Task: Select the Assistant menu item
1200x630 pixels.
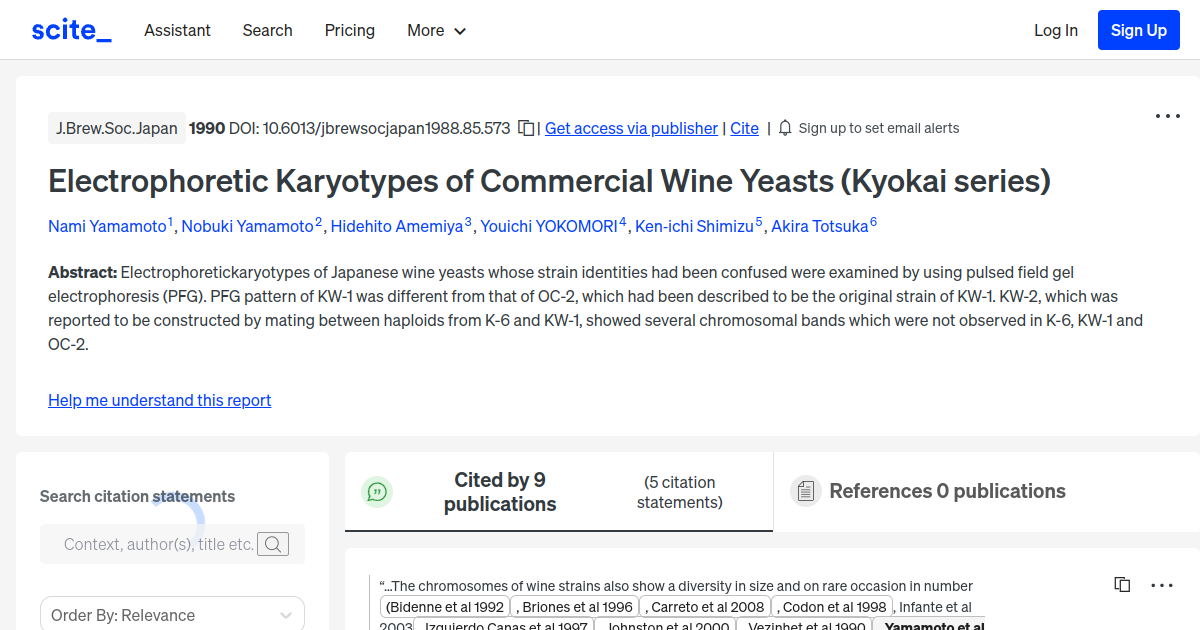Action: (x=177, y=30)
